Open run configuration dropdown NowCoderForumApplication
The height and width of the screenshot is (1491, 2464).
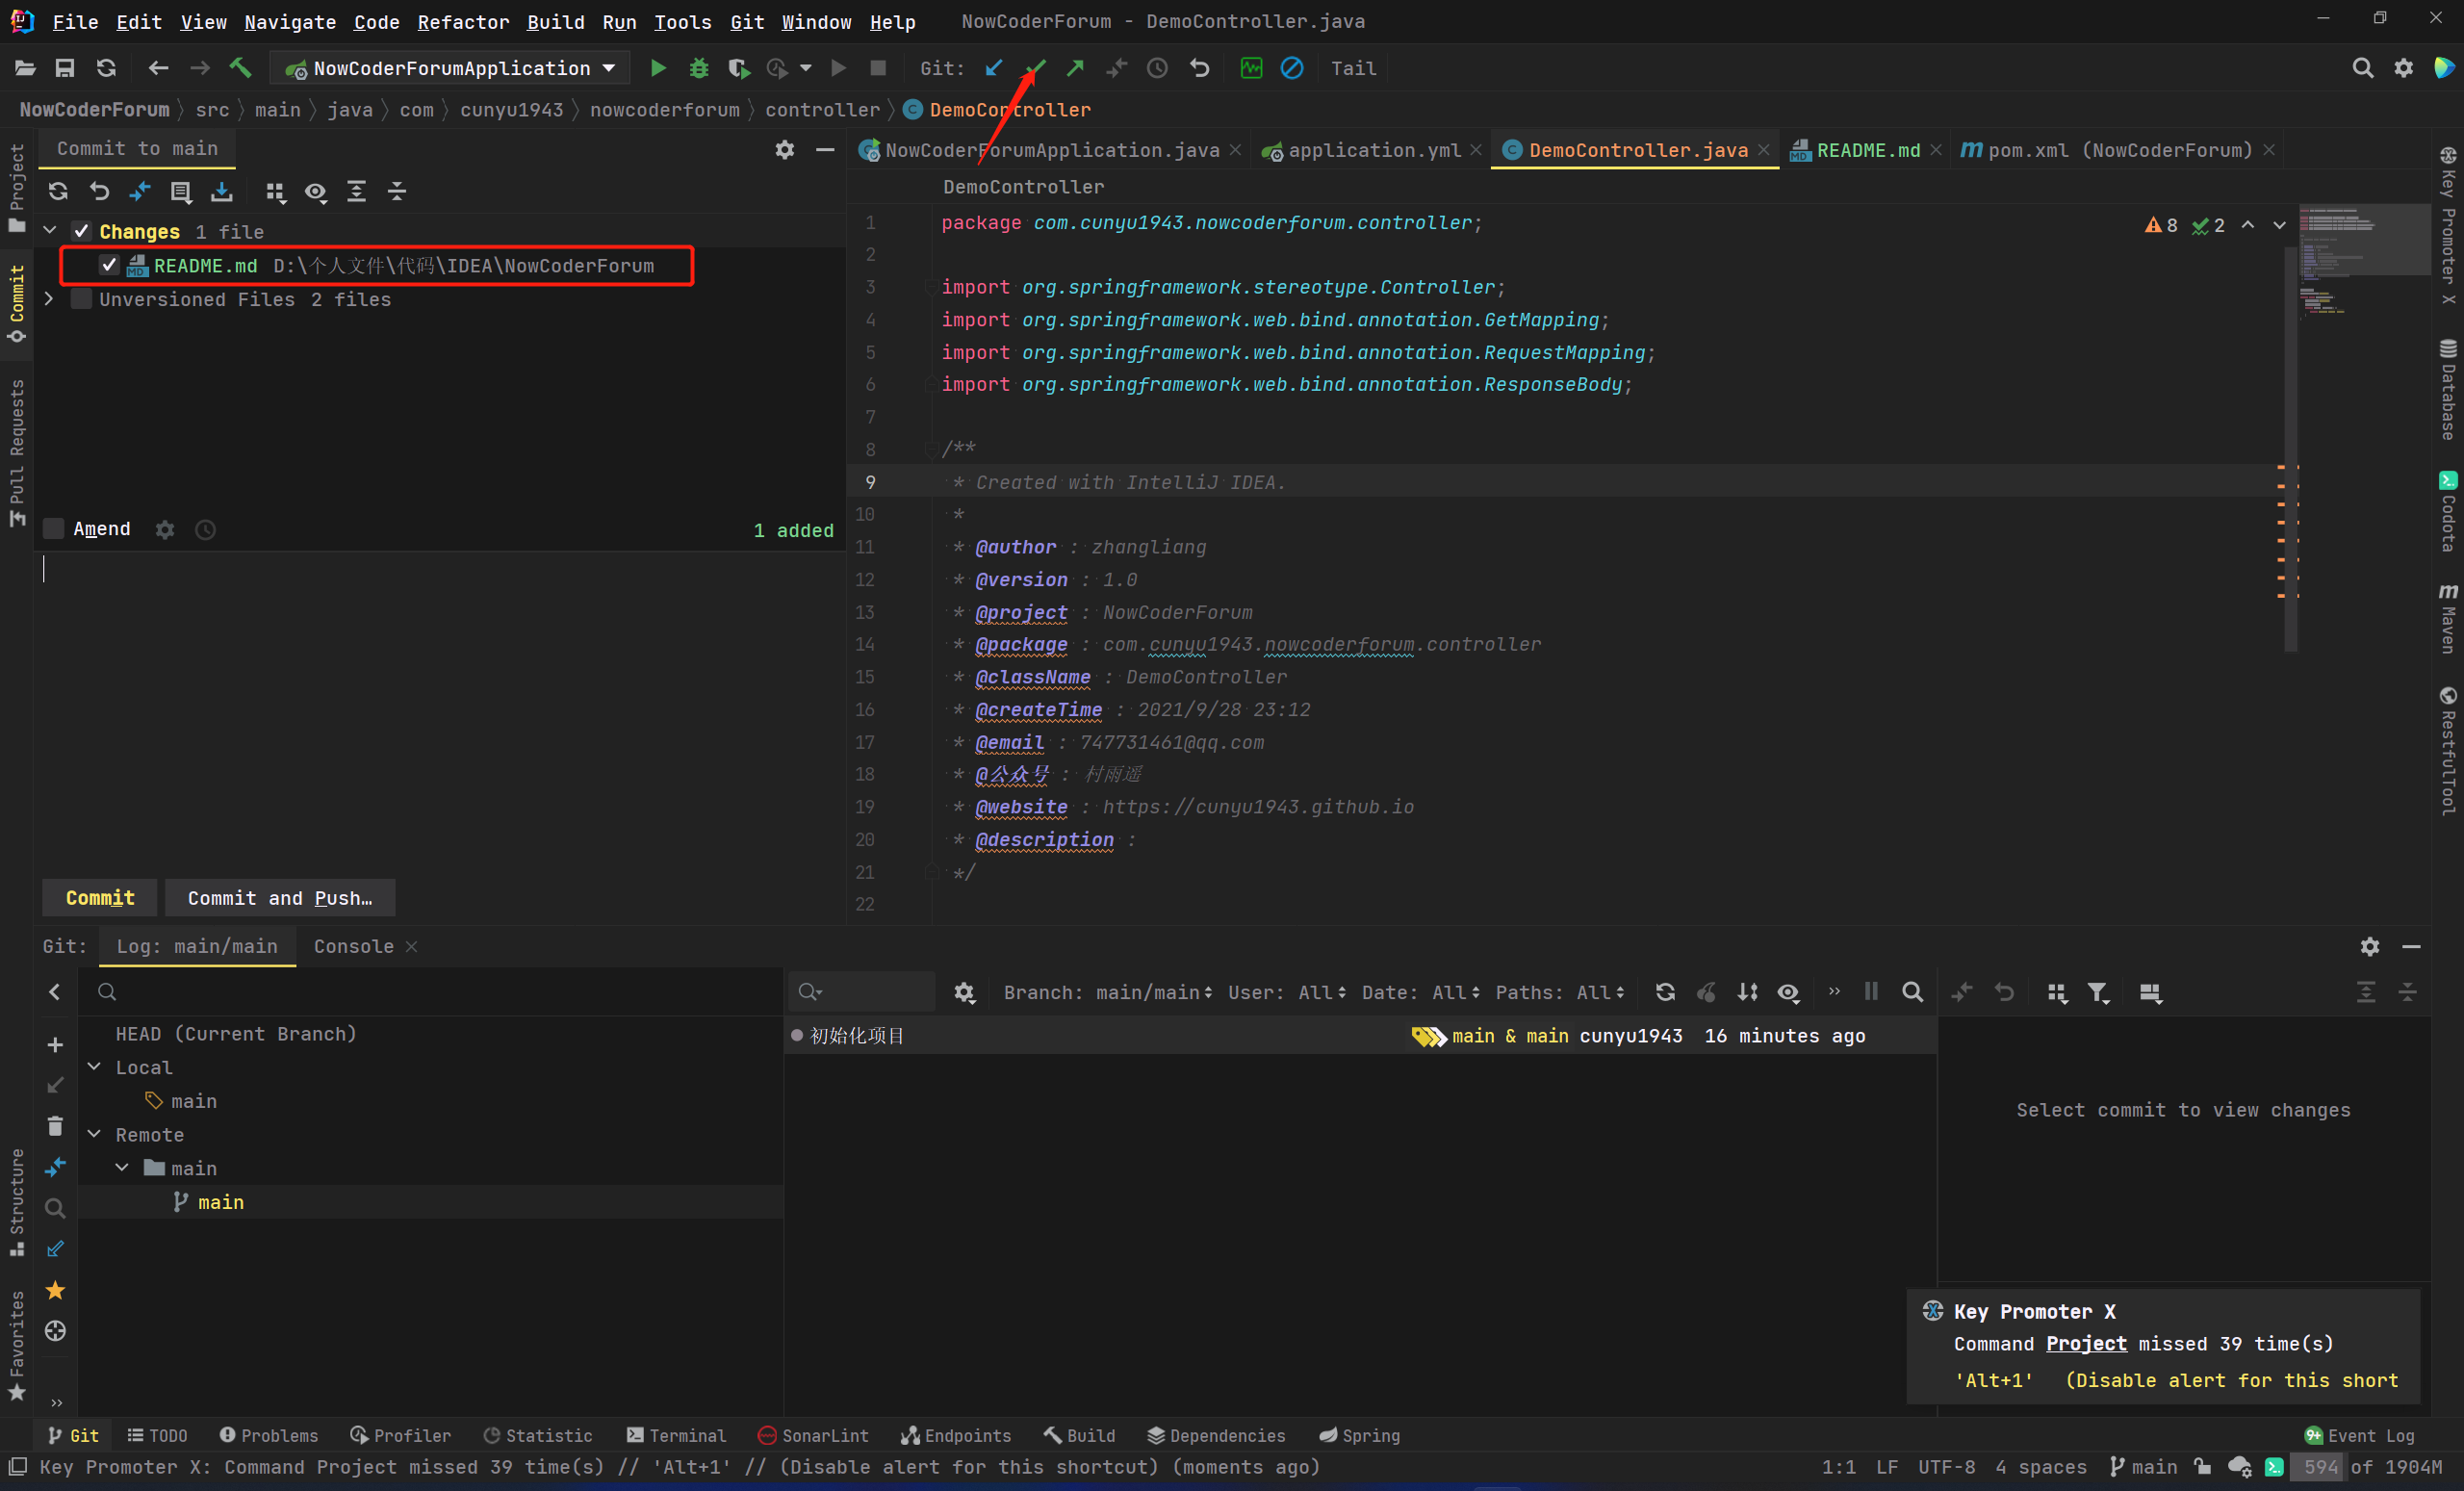coord(450,68)
